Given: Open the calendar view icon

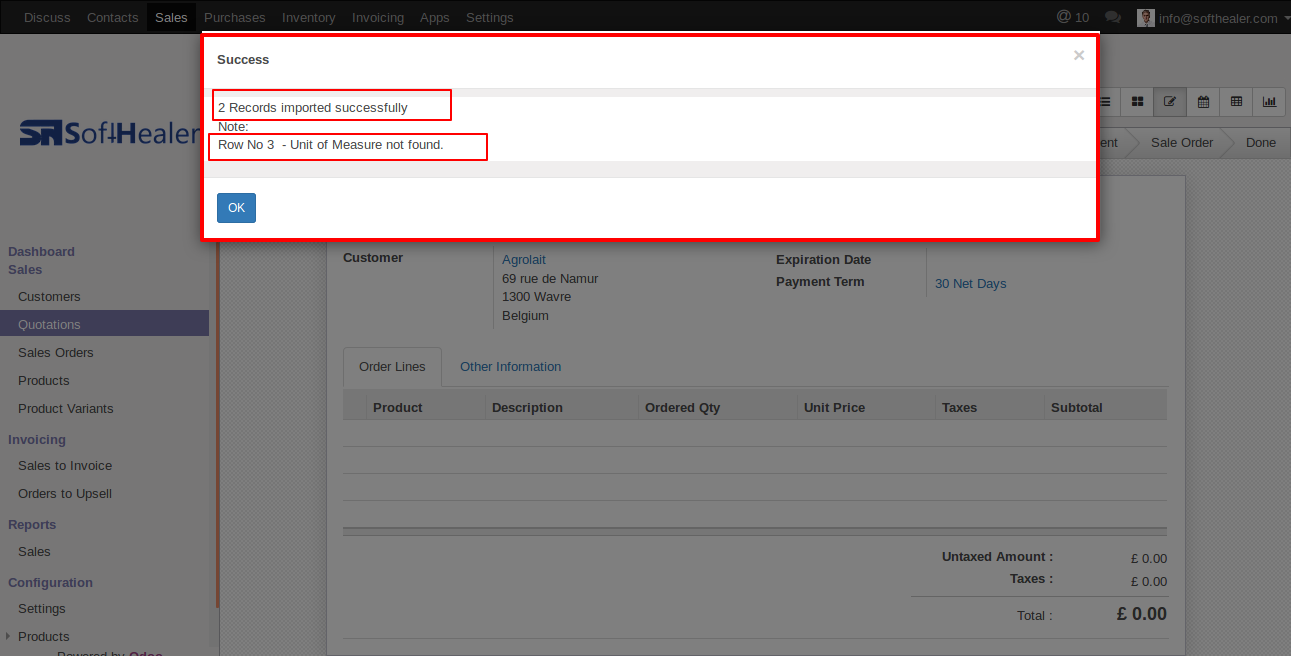Looking at the screenshot, I should click(1203, 102).
